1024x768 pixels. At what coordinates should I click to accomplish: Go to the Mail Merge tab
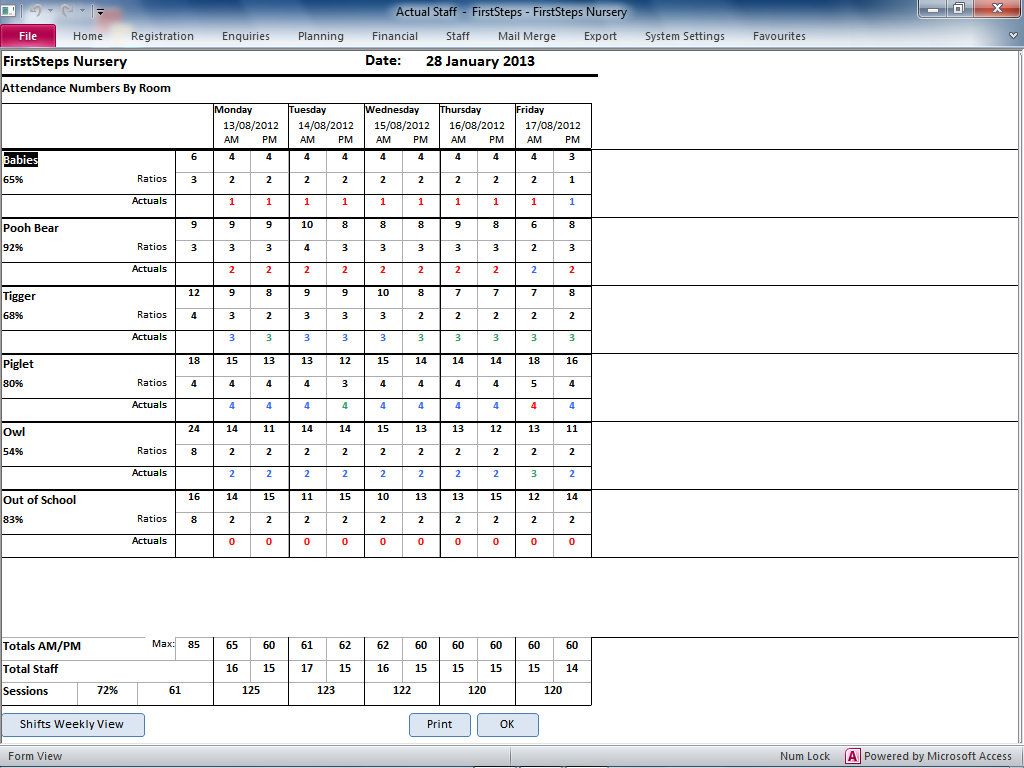coord(526,36)
